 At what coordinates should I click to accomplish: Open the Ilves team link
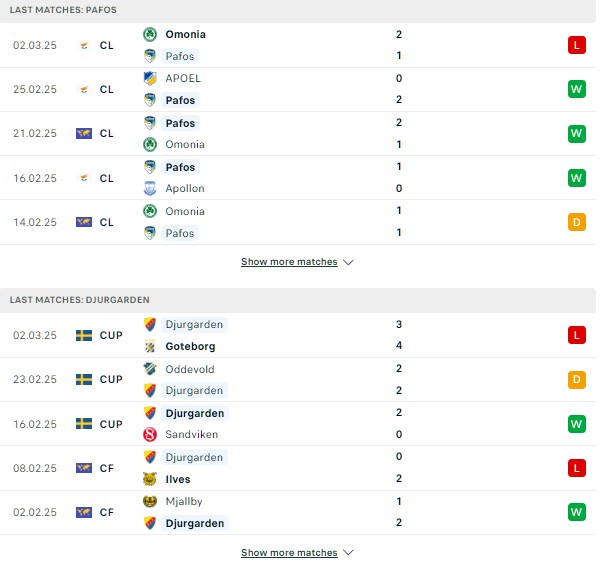point(178,479)
